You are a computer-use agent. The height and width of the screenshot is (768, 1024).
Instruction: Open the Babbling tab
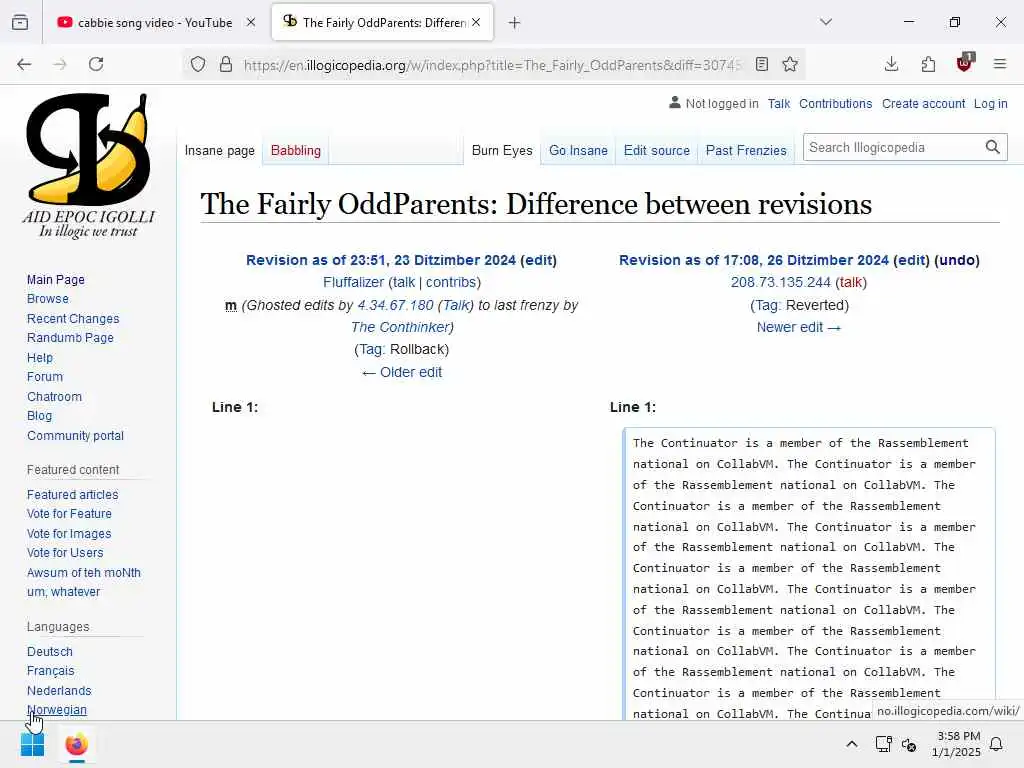point(296,150)
